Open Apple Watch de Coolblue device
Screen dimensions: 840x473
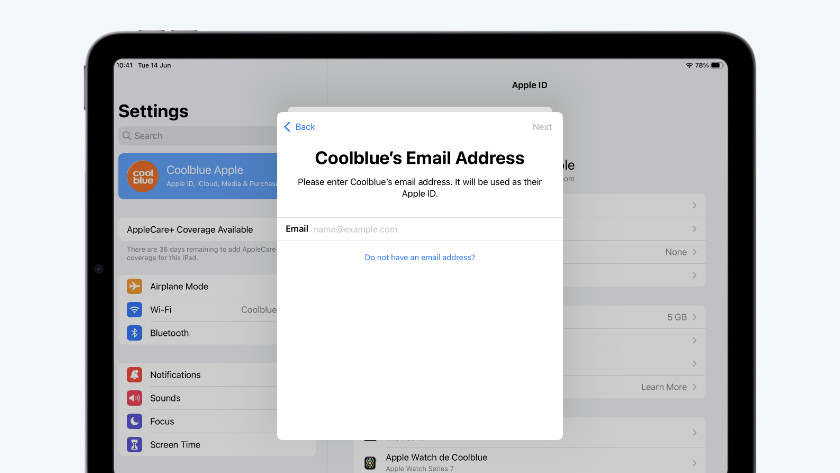point(529,462)
